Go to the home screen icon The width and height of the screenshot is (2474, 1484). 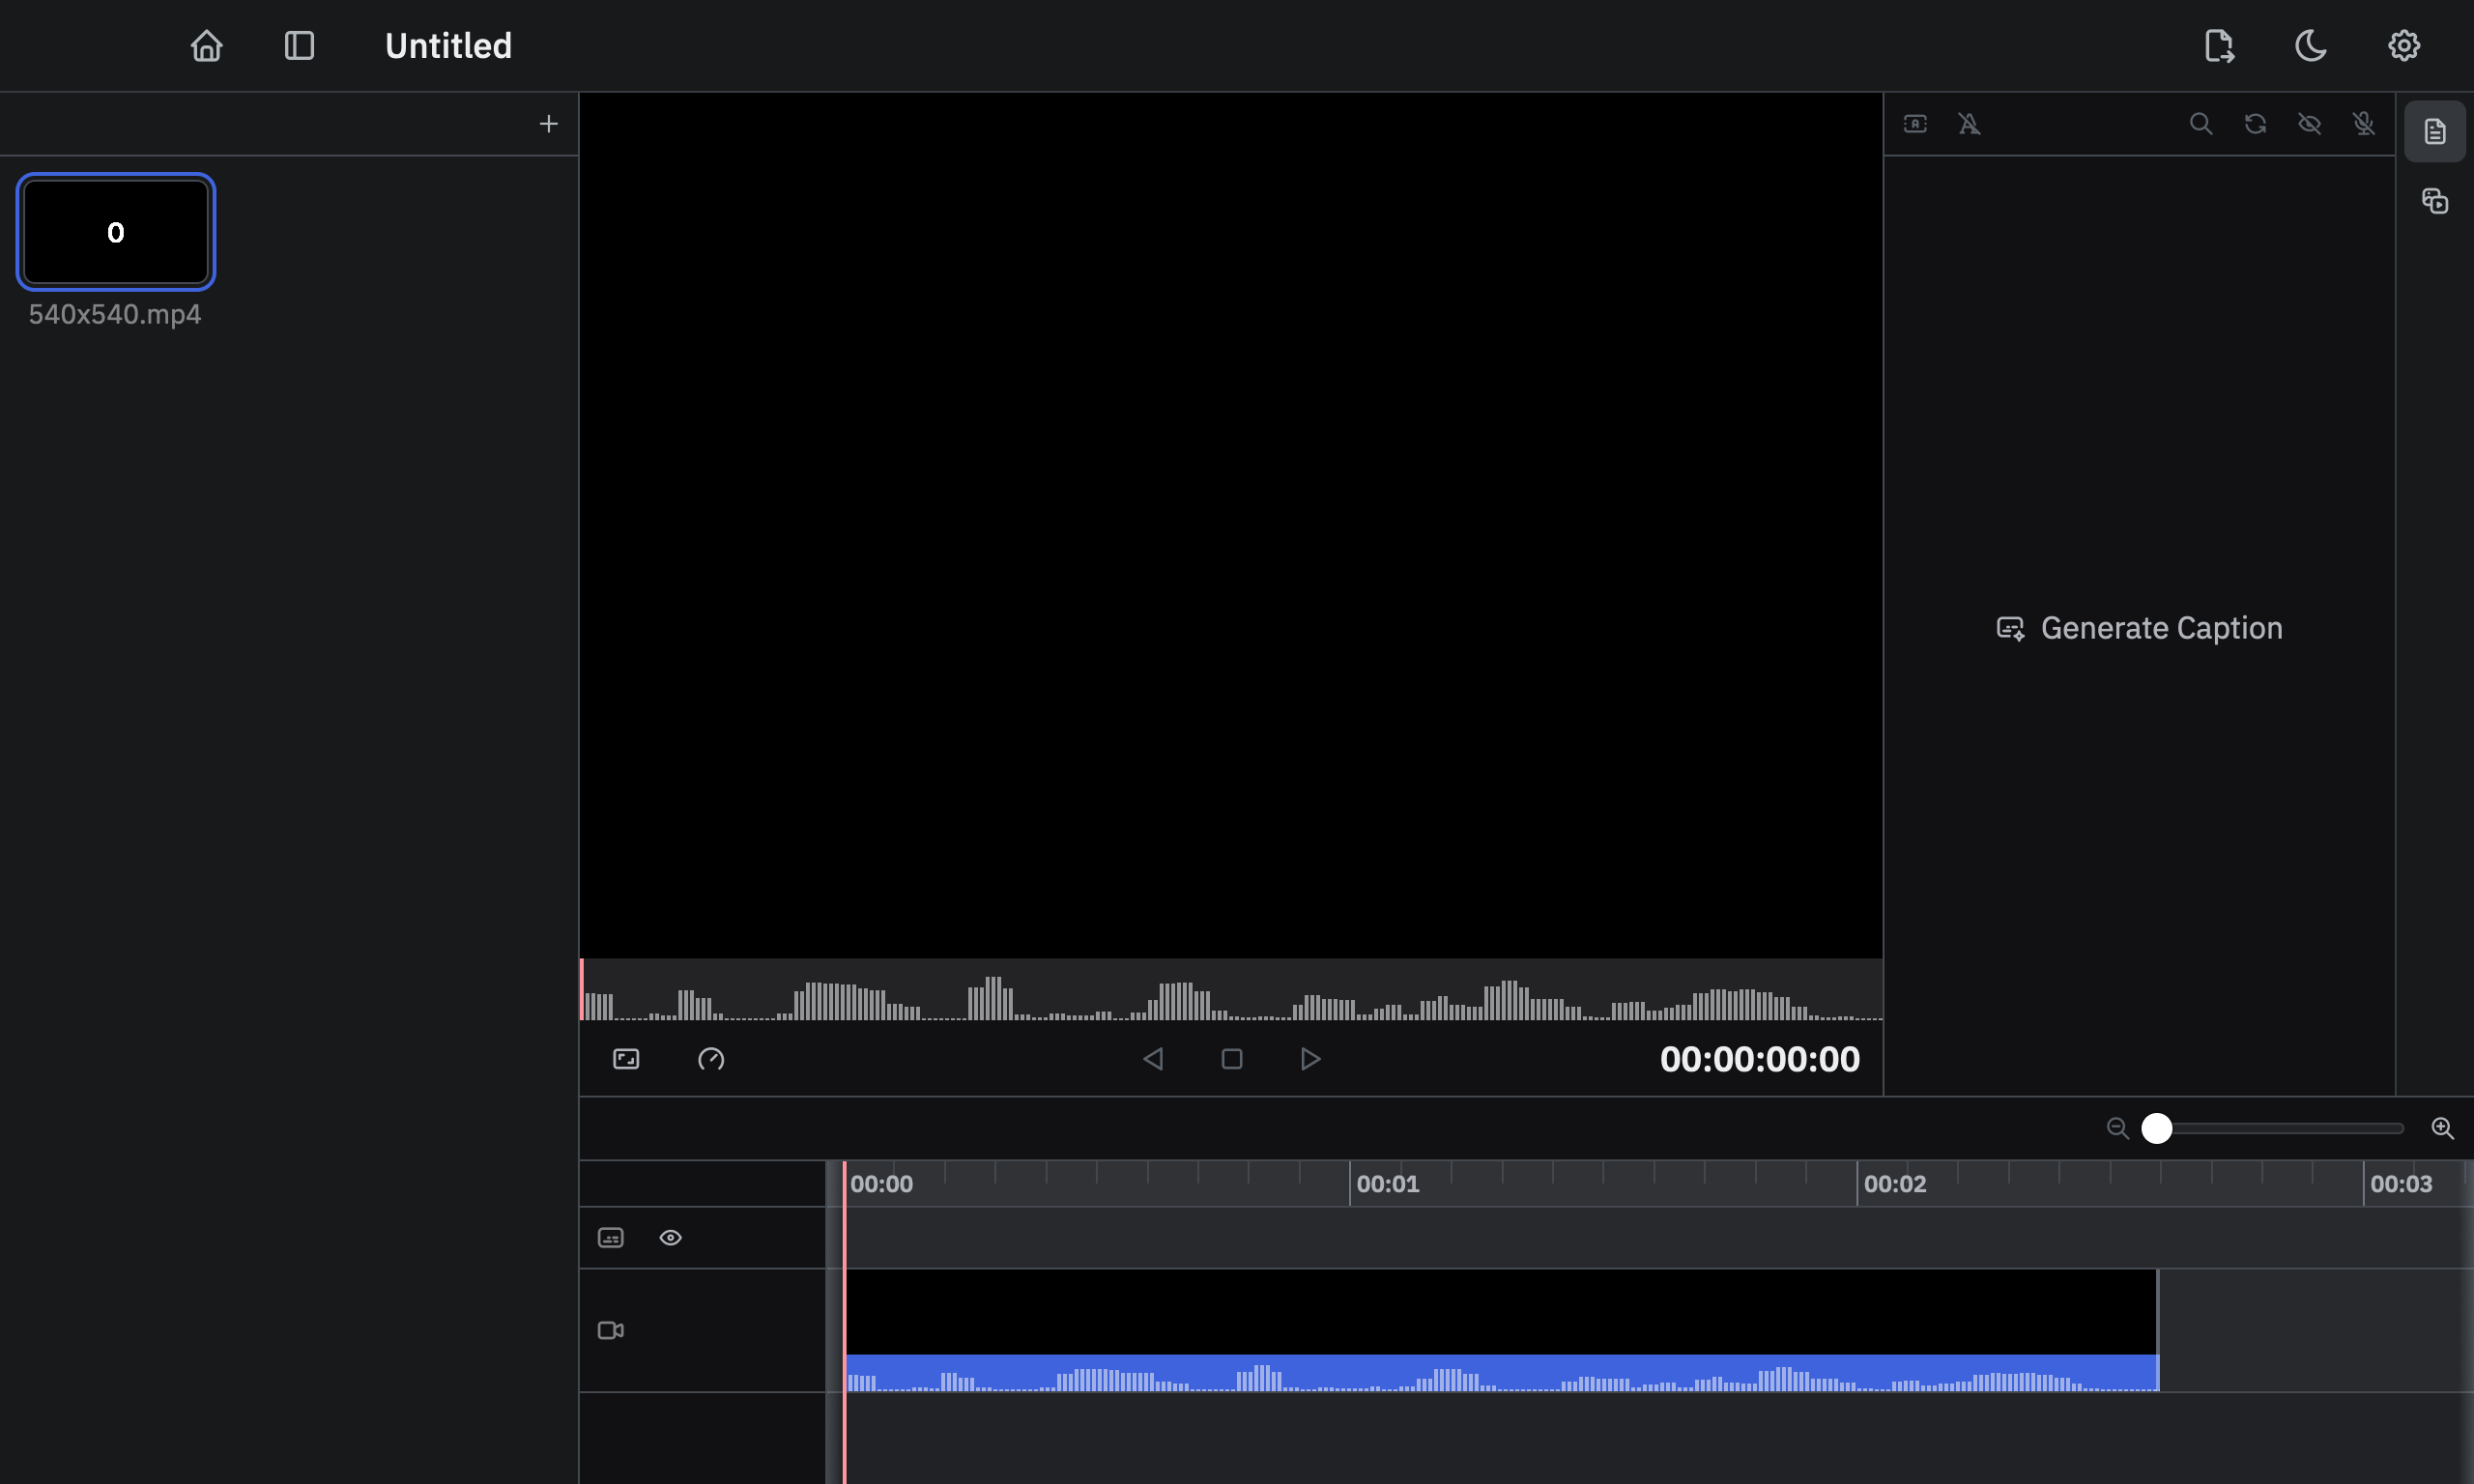tap(206, 46)
